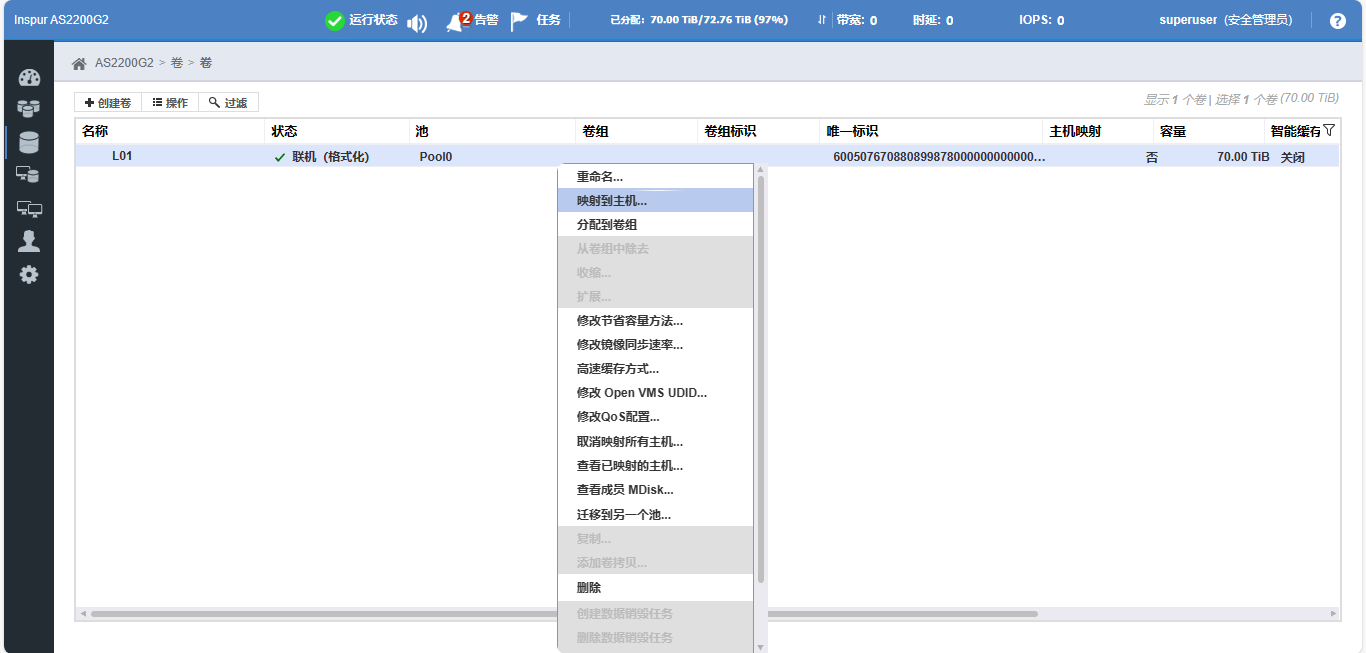1366x653 pixels.
Task: Click the home icon in breadcrumb
Action: pos(79,63)
